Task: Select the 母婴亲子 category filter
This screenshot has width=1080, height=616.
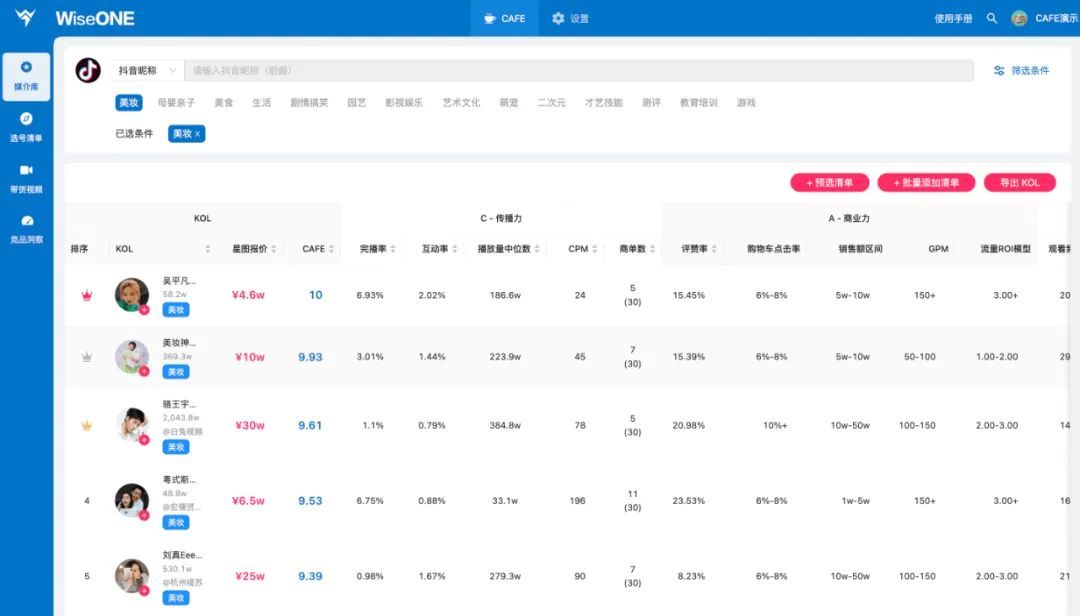Action: pyautogui.click(x=176, y=103)
